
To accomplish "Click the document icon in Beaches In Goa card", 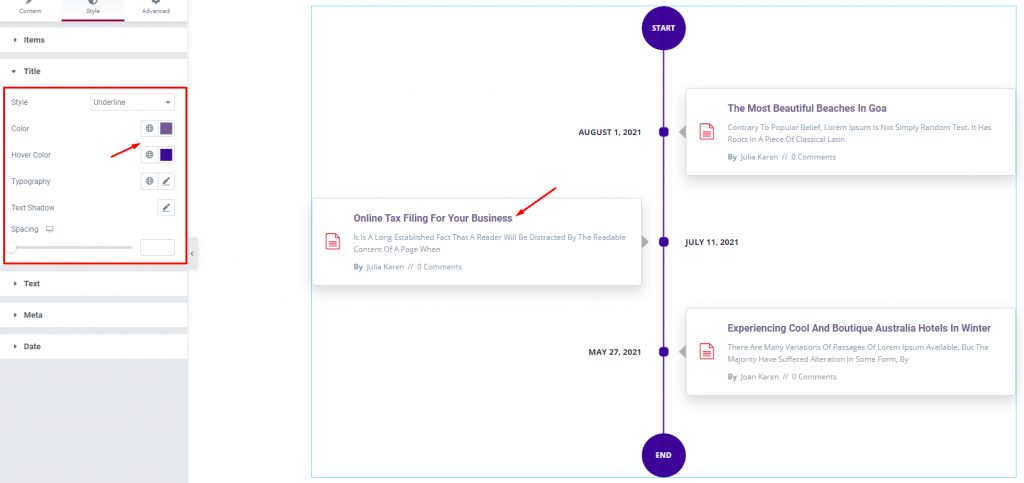I will (707, 131).
